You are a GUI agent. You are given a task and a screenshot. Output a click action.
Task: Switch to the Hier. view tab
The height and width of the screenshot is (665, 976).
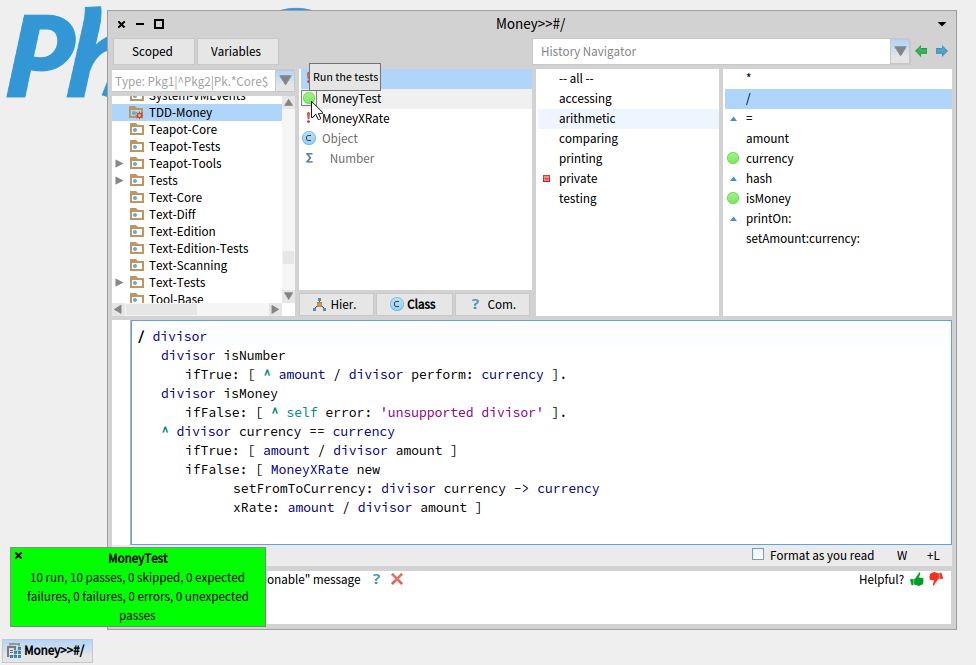337,304
